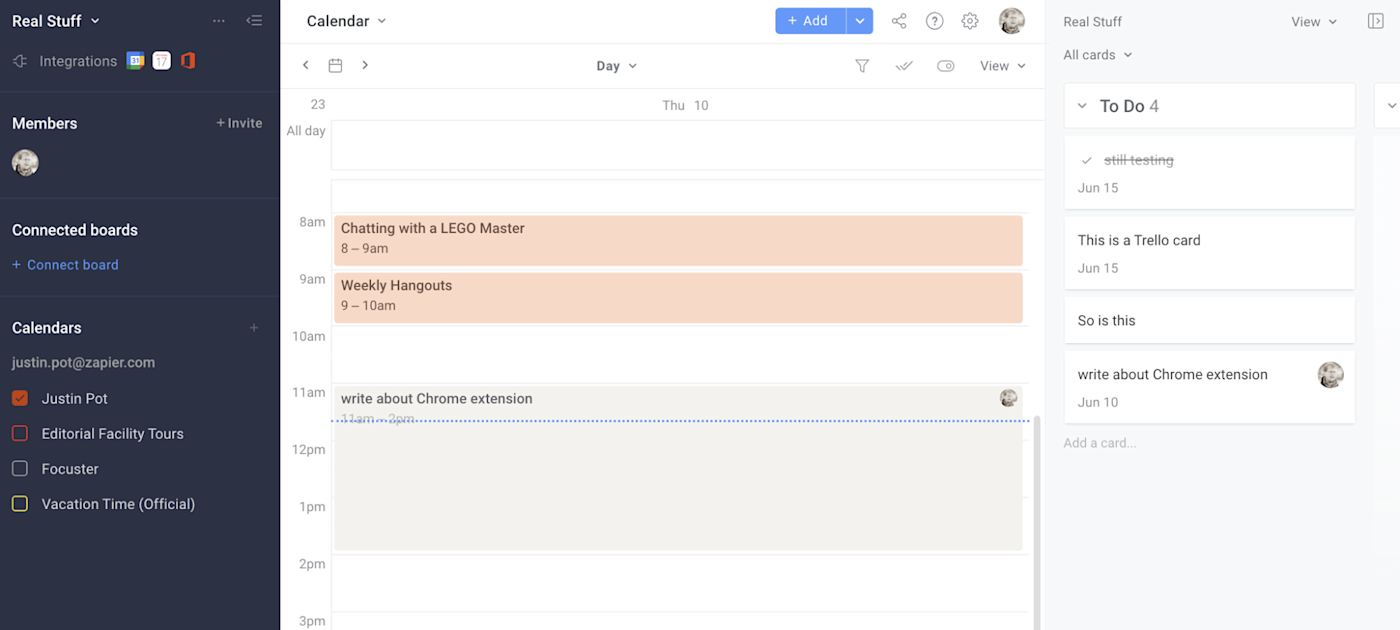Go to the previous day
This screenshot has width=1400, height=630.
[x=306, y=65]
